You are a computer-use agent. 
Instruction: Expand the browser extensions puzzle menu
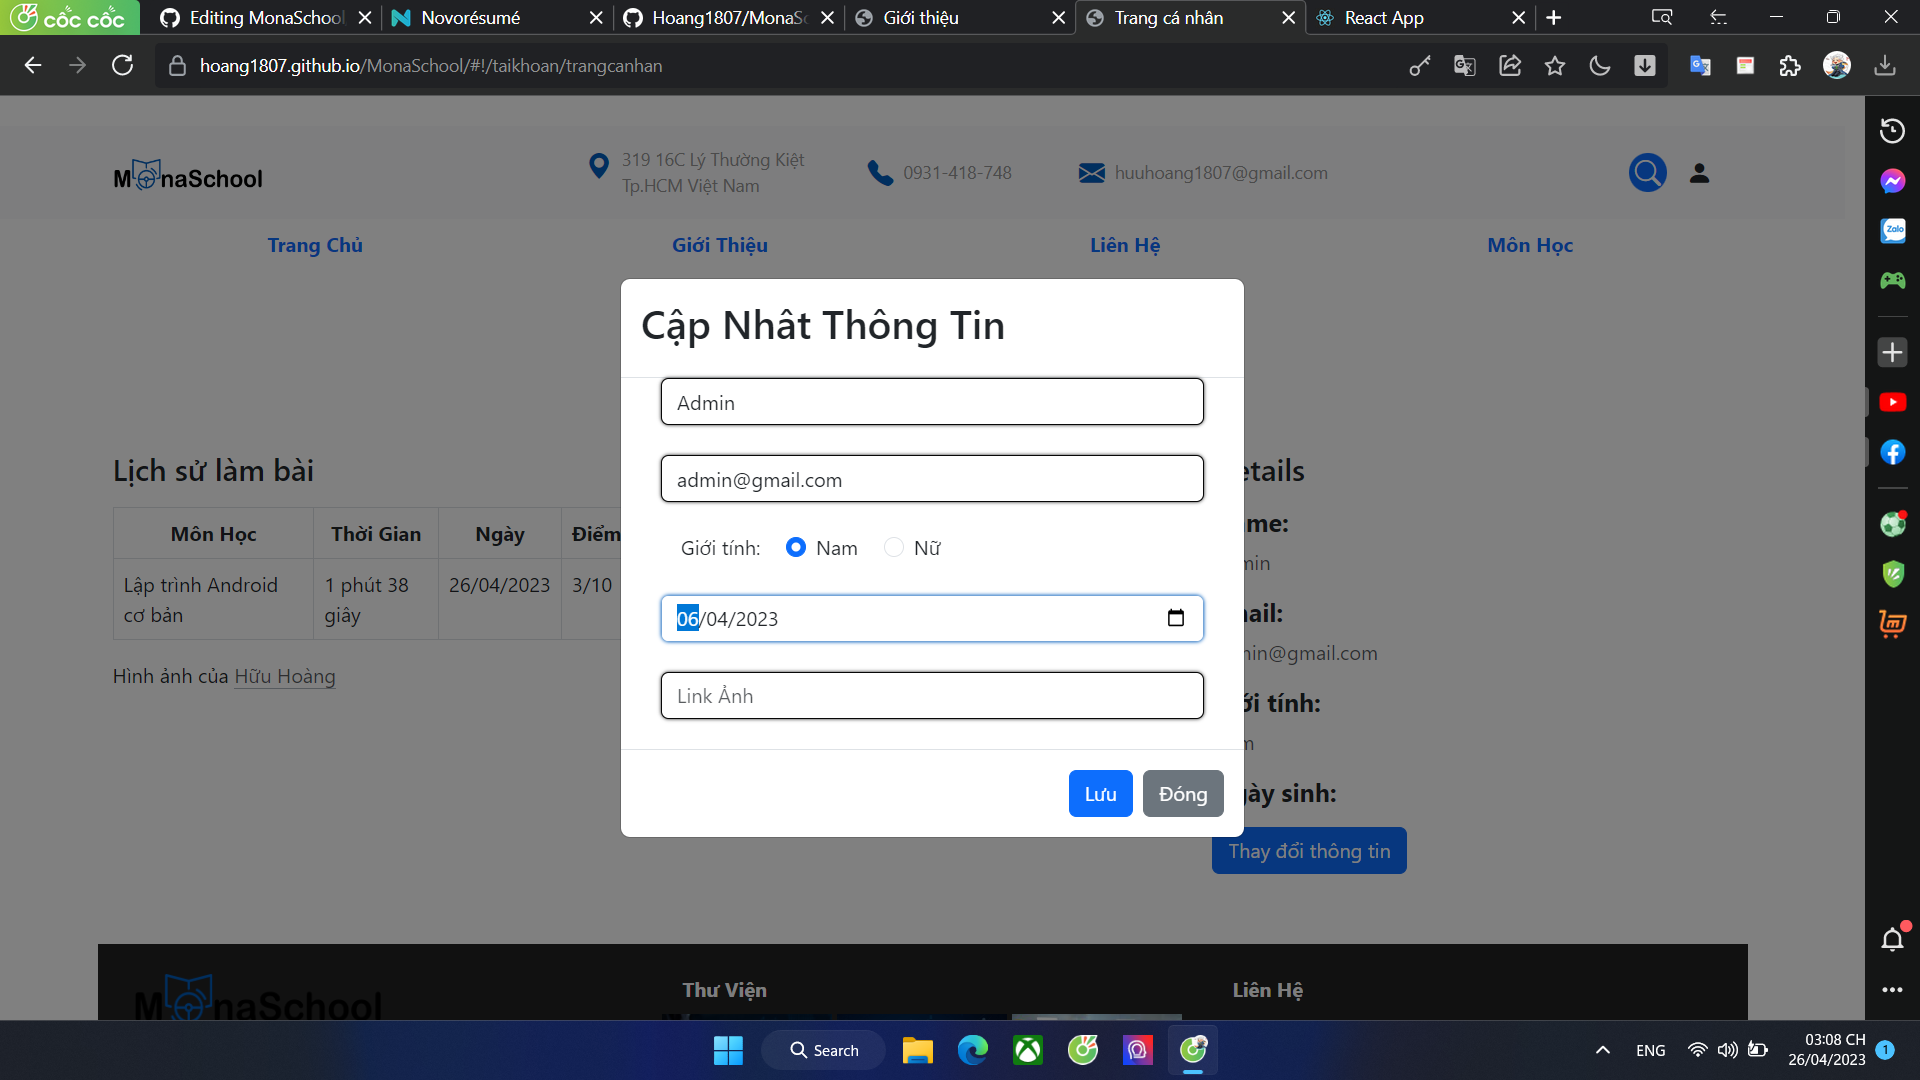click(1791, 65)
